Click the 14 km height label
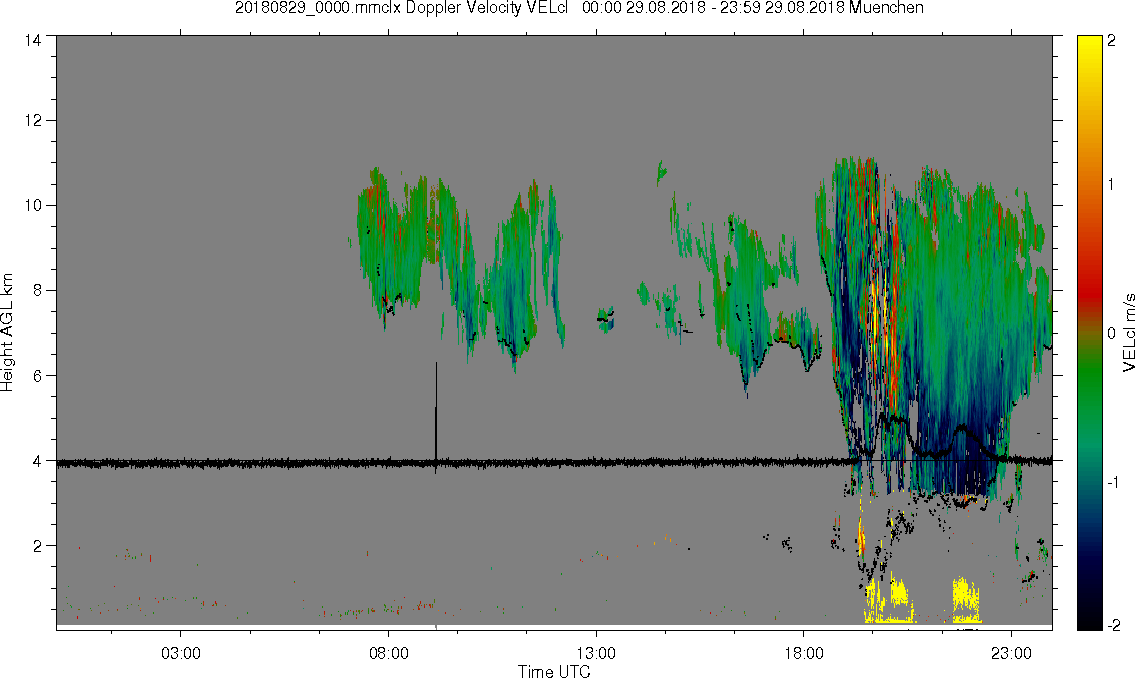Image resolution: width=1135 pixels, height=678 pixels. click(33, 41)
